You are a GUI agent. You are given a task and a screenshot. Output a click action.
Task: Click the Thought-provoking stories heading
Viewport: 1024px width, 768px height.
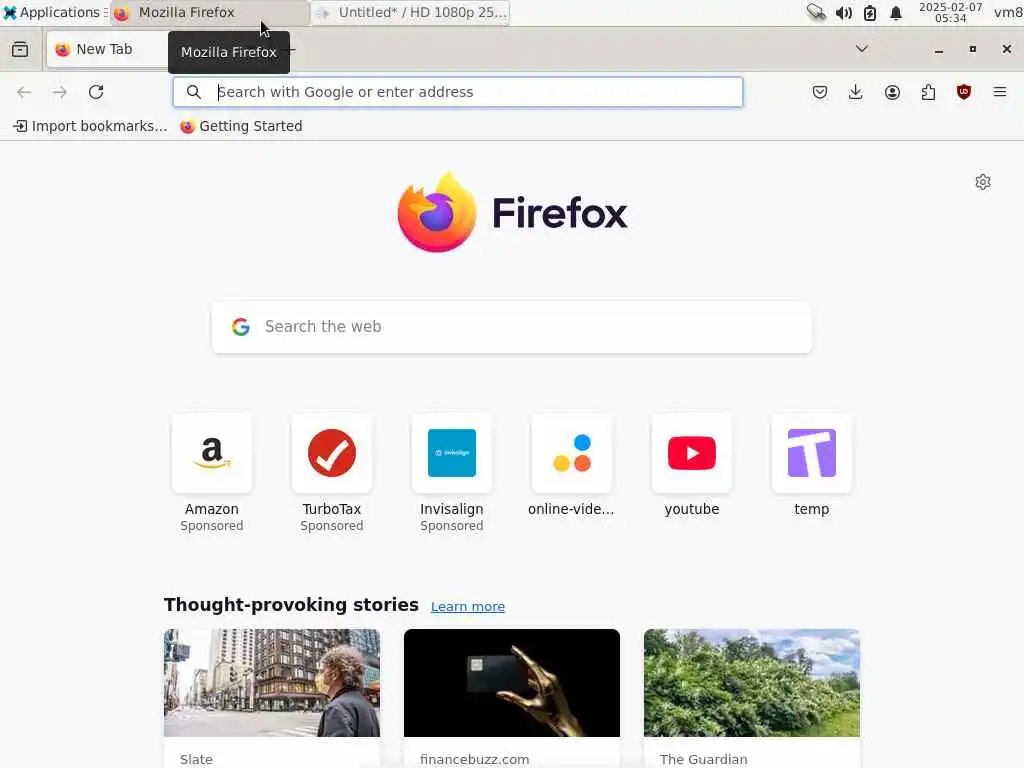pos(291,605)
